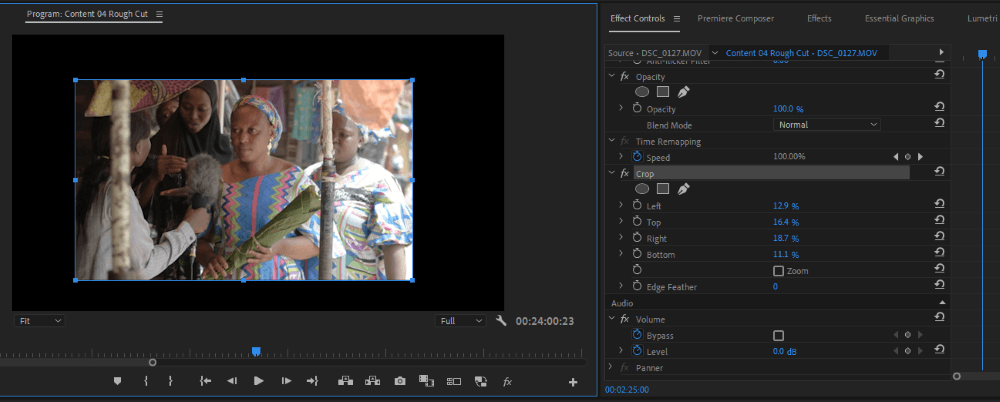Open the Blend Mode Normal dropdown
Image resolution: width=1000 pixels, height=402 pixels.
click(x=827, y=125)
